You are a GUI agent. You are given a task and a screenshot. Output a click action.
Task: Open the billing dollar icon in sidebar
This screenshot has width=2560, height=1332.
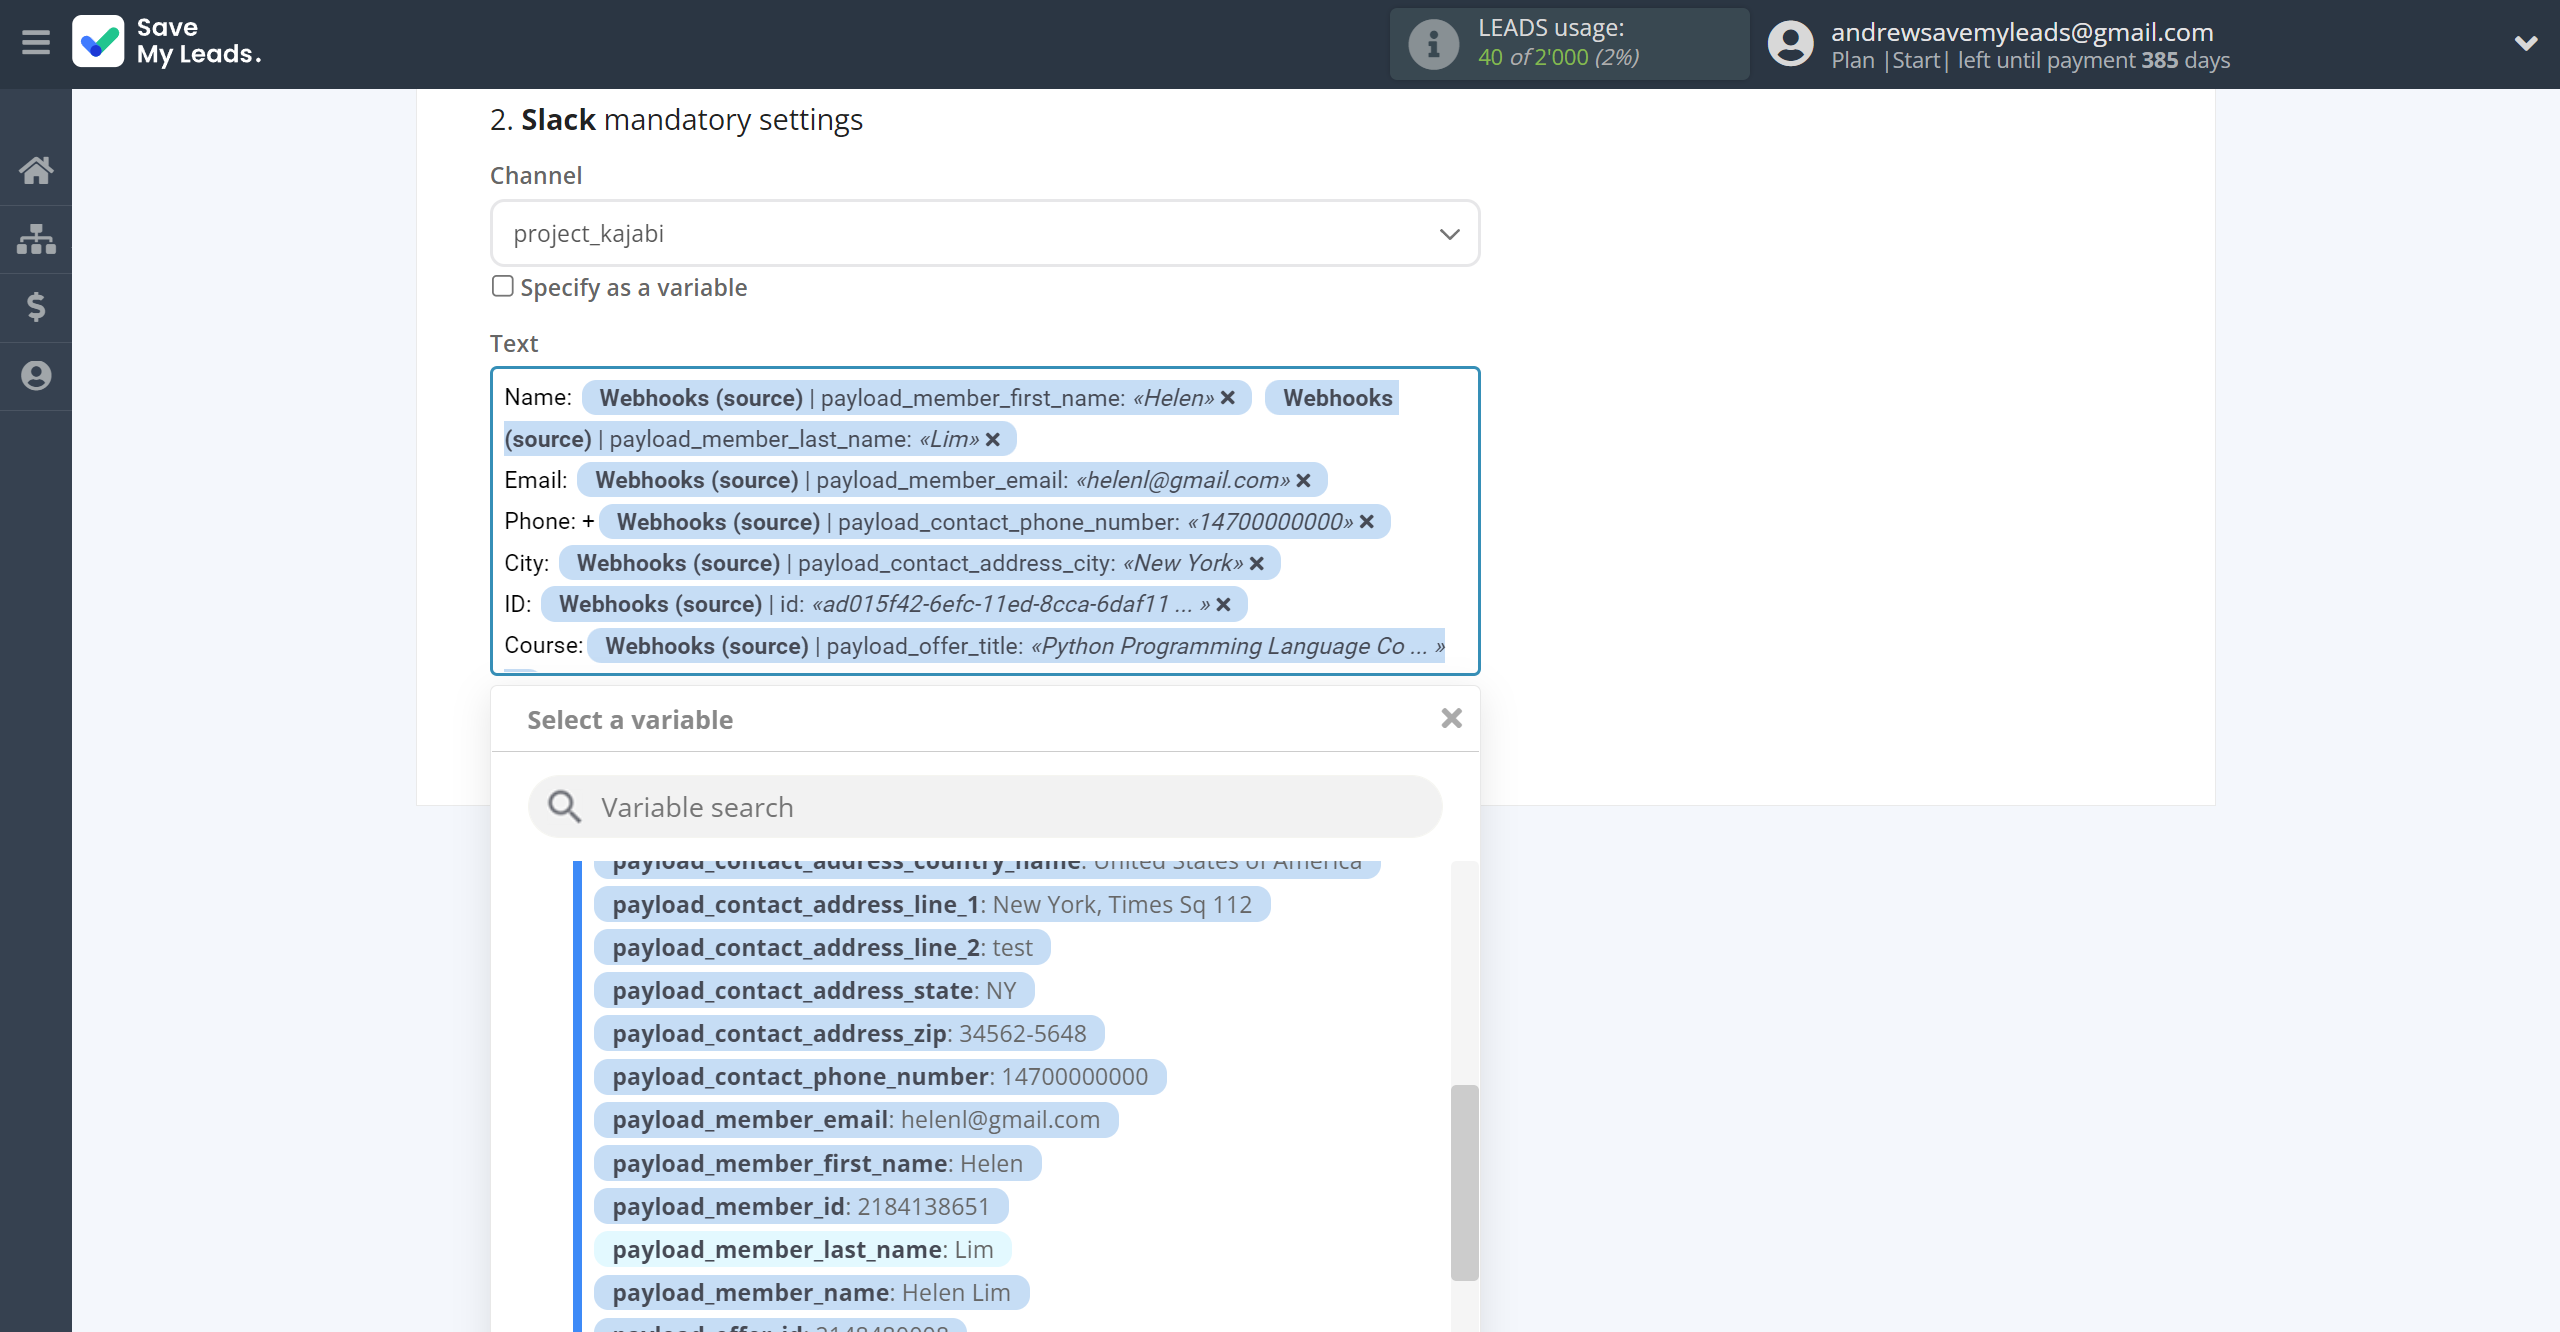(36, 307)
